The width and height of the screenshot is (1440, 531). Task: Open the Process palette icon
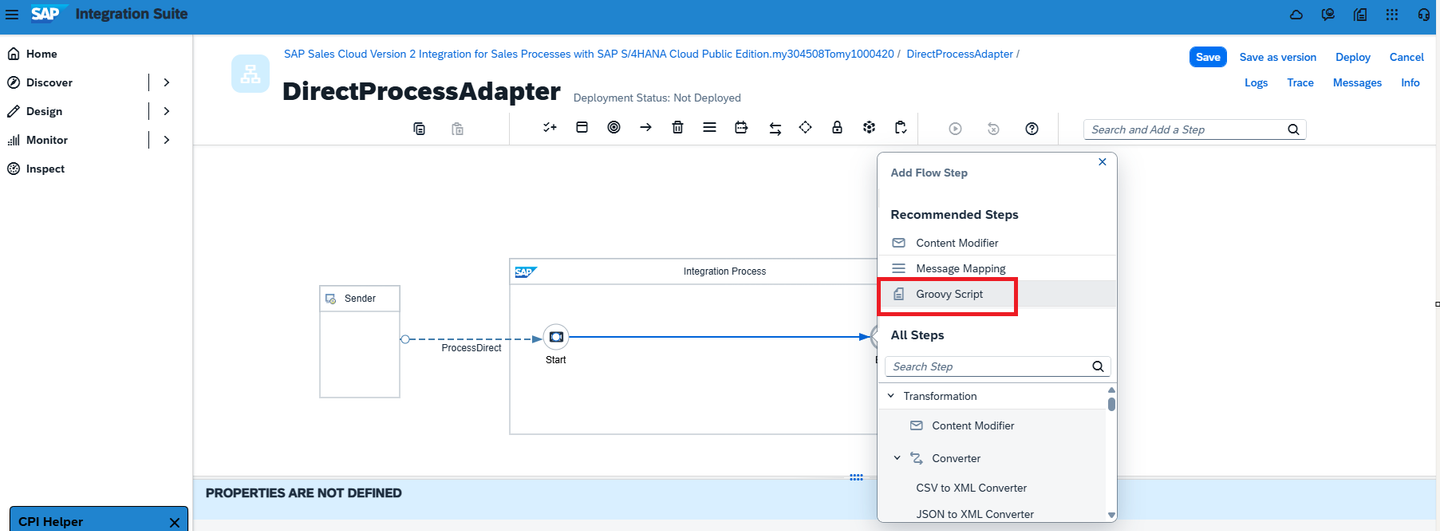click(x=582, y=128)
